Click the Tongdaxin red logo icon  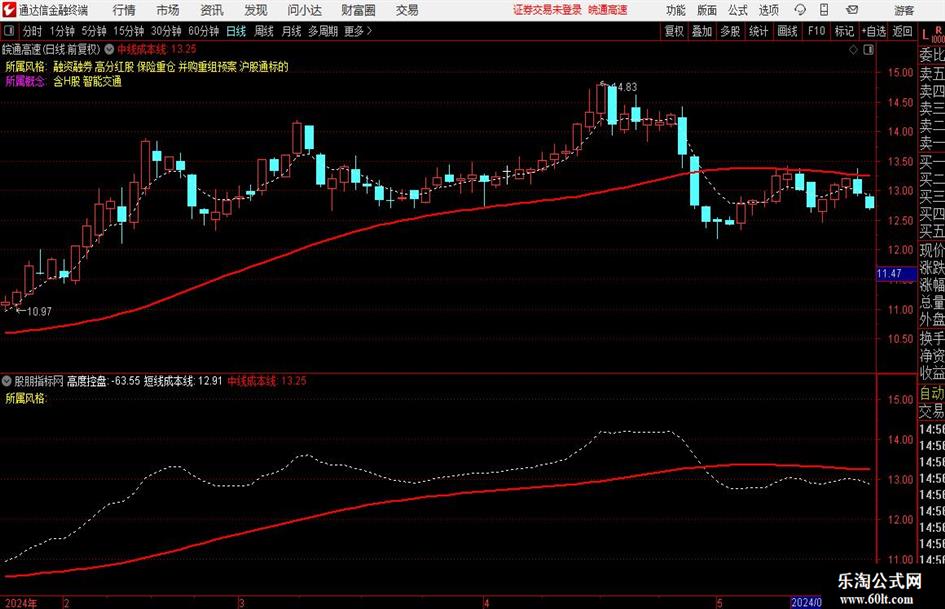pyautogui.click(x=9, y=10)
